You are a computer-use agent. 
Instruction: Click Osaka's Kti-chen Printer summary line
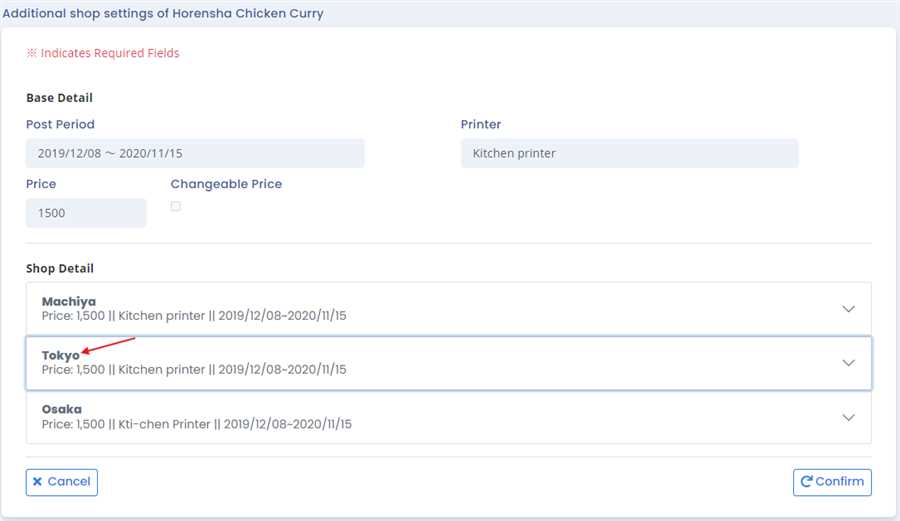click(x=197, y=424)
